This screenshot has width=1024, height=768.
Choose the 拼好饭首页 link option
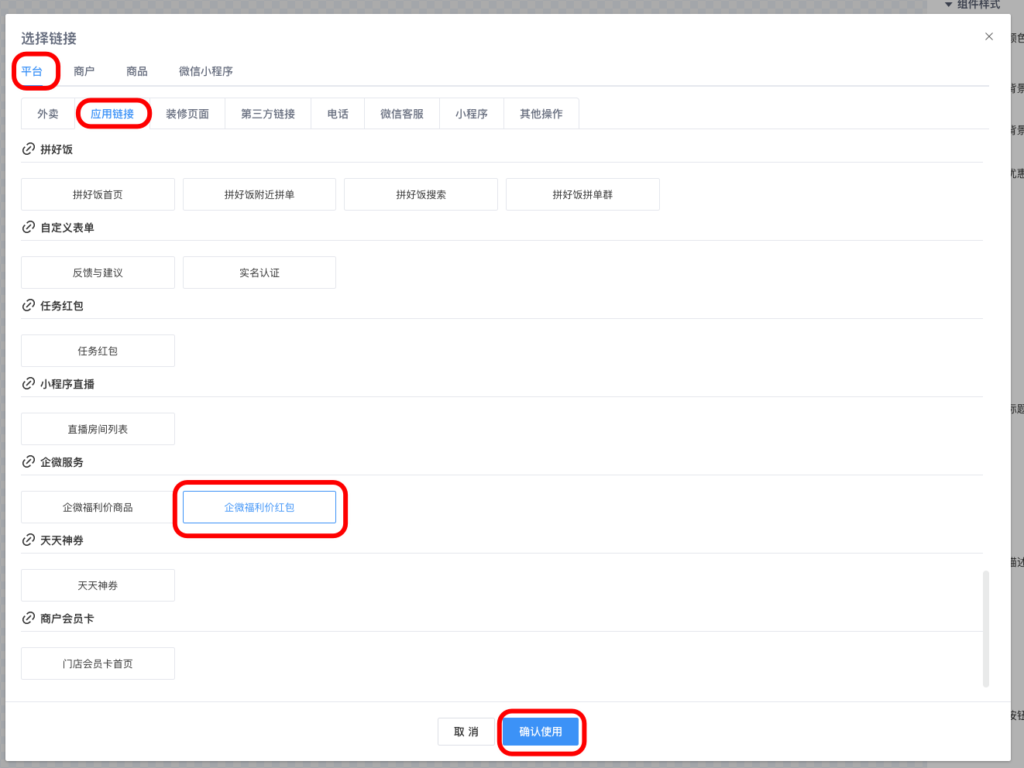98,194
